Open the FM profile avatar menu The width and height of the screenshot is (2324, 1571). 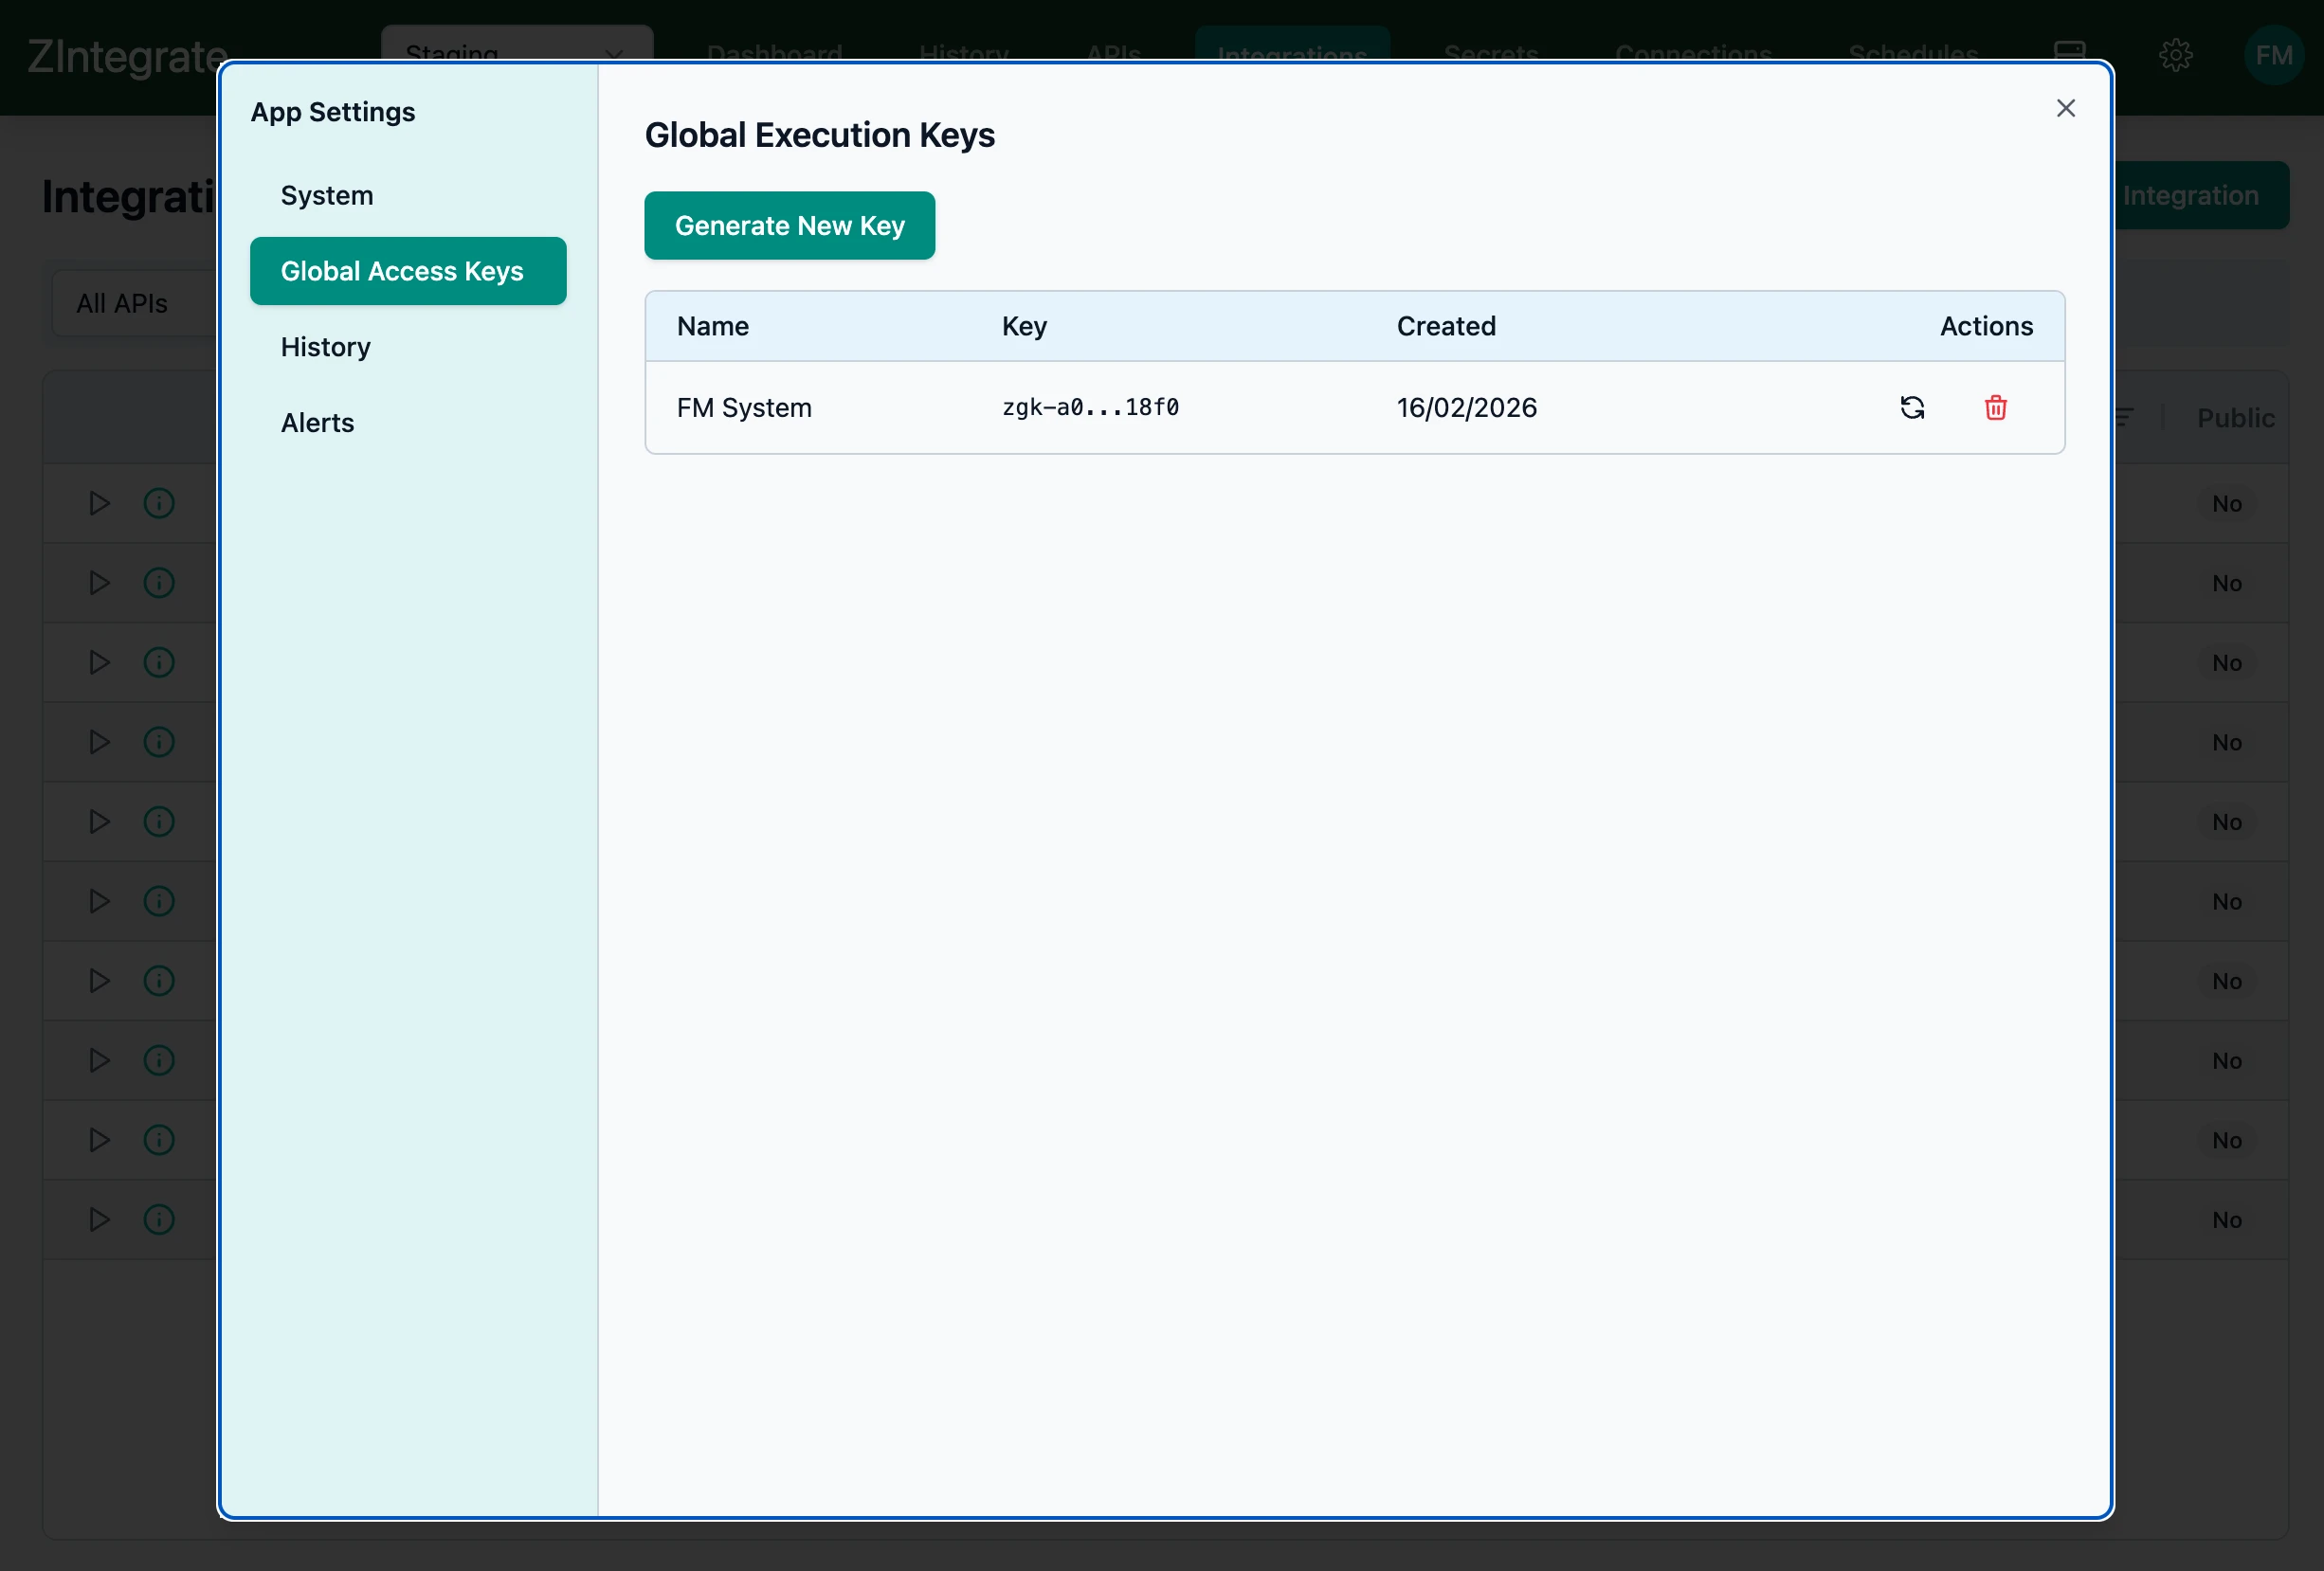pyautogui.click(x=2272, y=55)
